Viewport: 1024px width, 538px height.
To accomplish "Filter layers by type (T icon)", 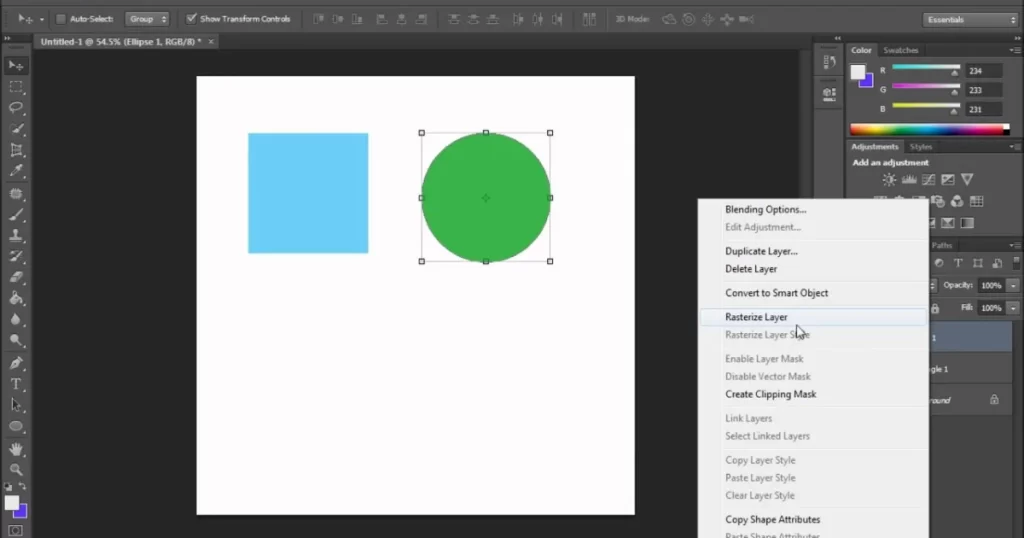I will point(958,263).
